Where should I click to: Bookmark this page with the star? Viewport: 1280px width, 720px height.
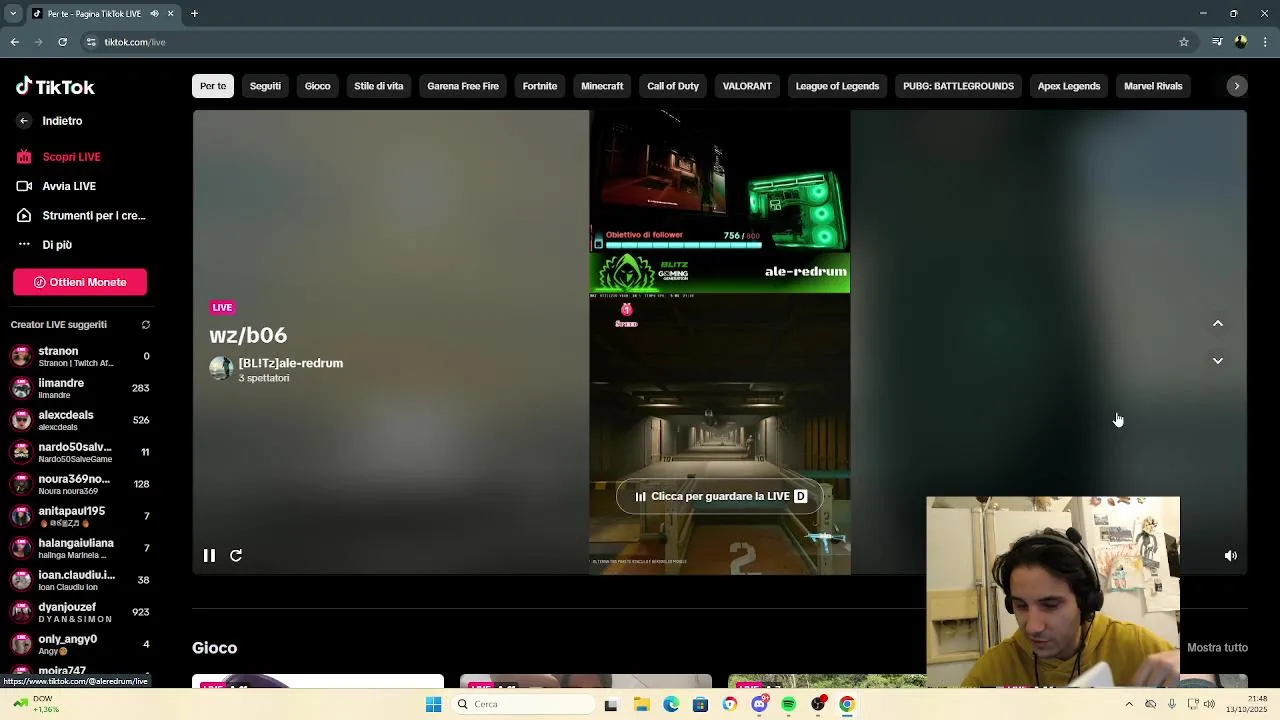tap(1184, 42)
